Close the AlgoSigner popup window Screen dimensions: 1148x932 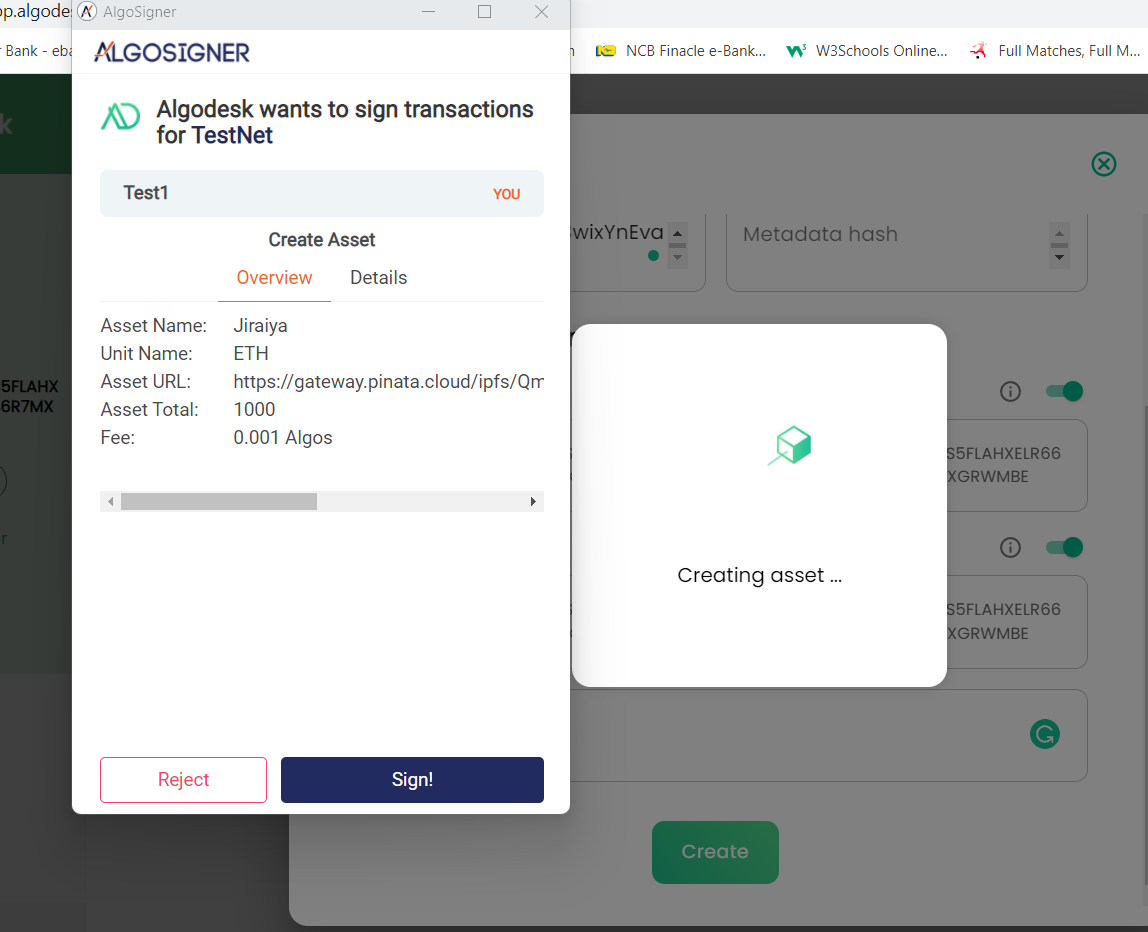(x=541, y=12)
